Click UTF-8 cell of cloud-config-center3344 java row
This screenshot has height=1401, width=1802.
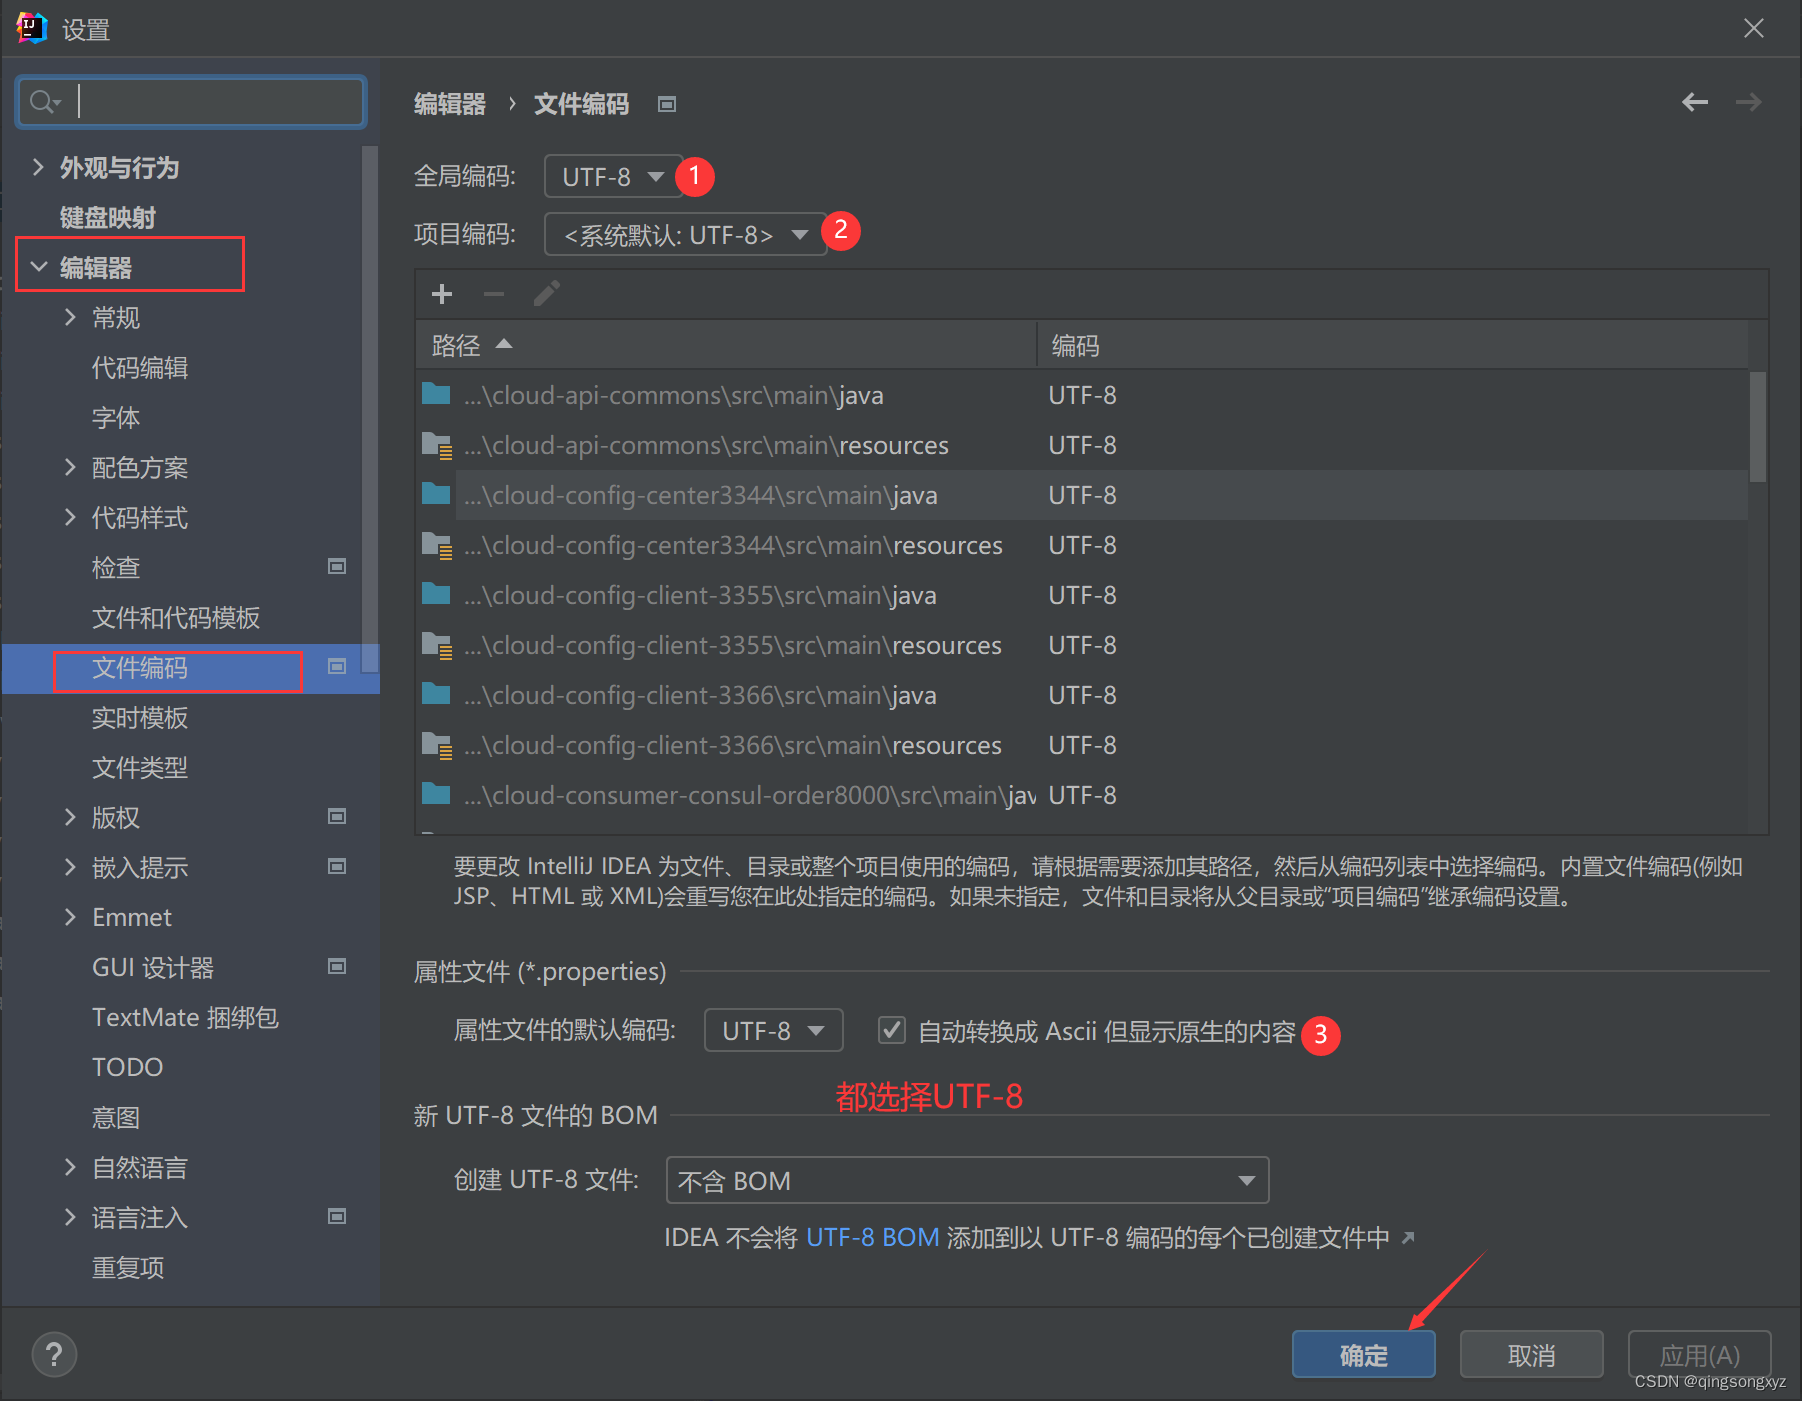pos(1082,495)
